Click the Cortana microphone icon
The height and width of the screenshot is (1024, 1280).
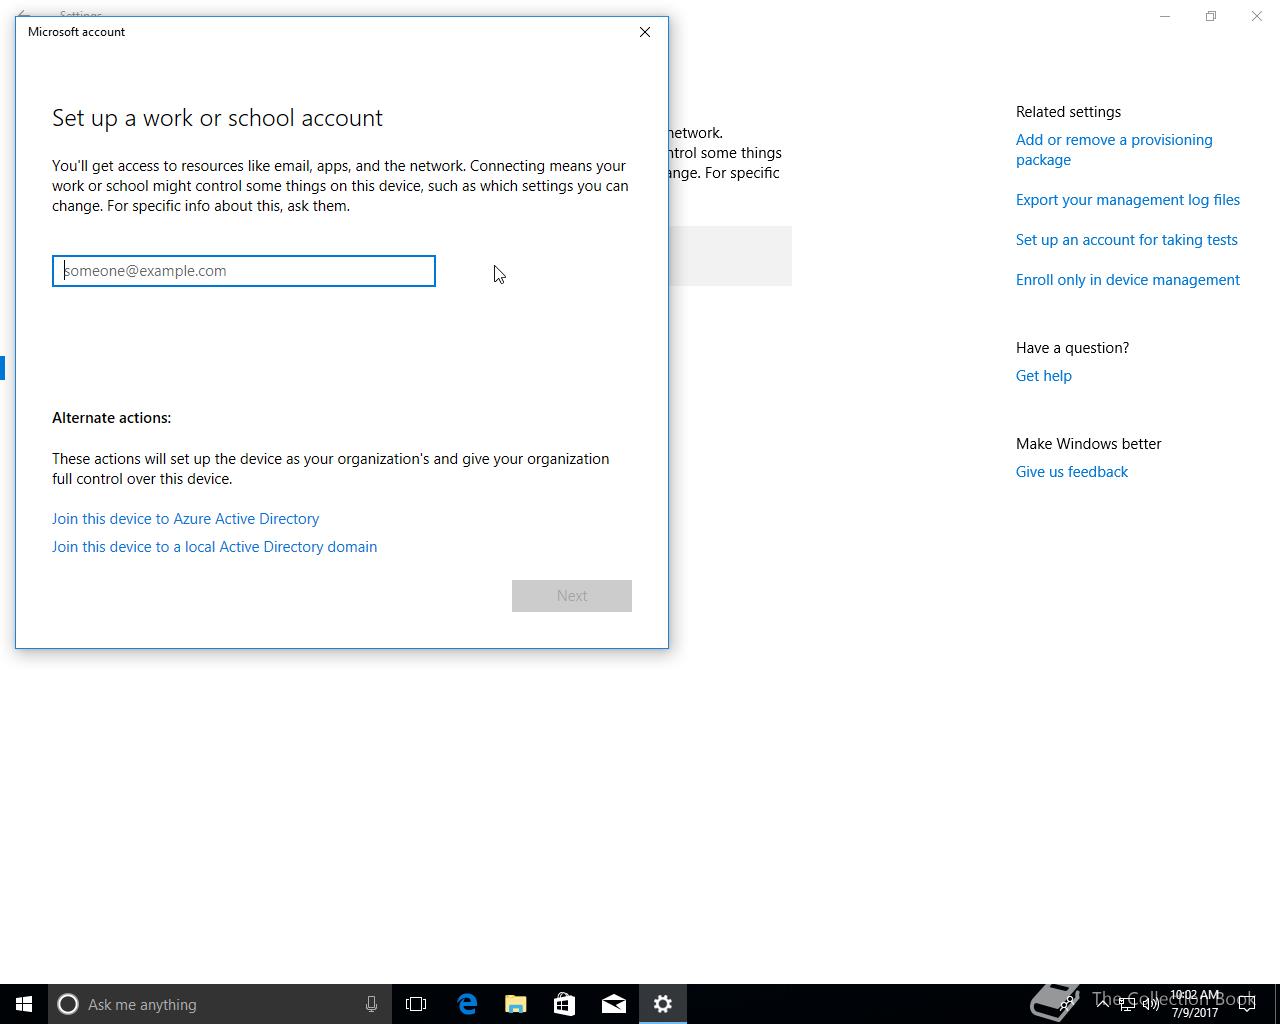(371, 1004)
